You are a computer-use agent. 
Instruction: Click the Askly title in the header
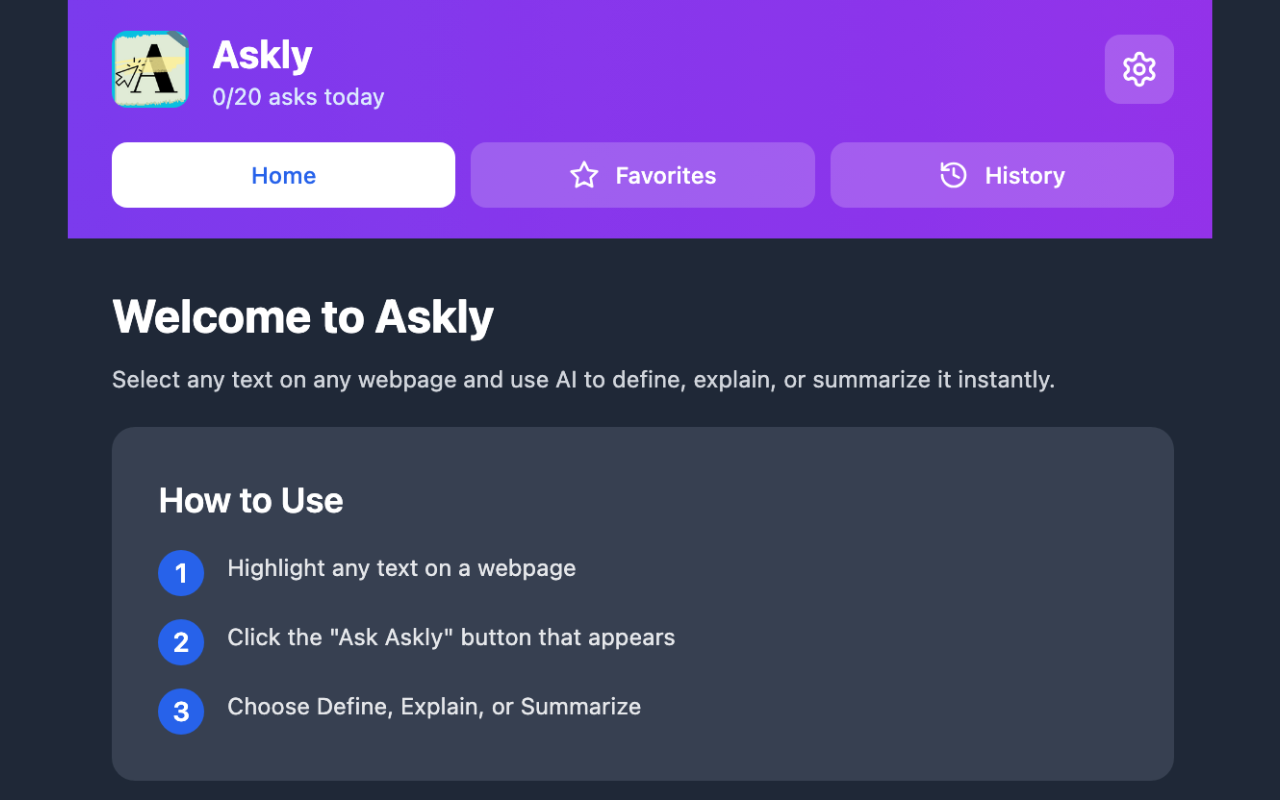pyautogui.click(x=262, y=54)
